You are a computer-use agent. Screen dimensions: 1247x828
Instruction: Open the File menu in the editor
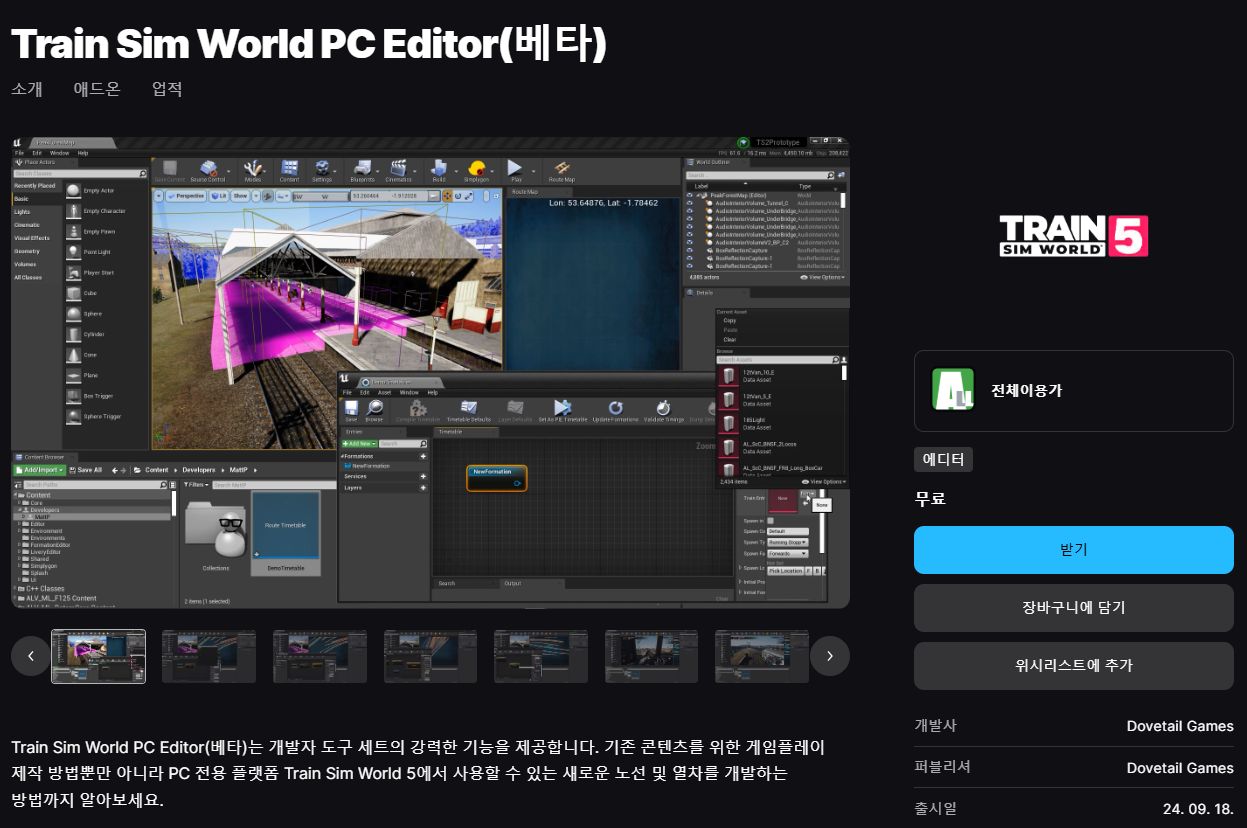(19, 153)
